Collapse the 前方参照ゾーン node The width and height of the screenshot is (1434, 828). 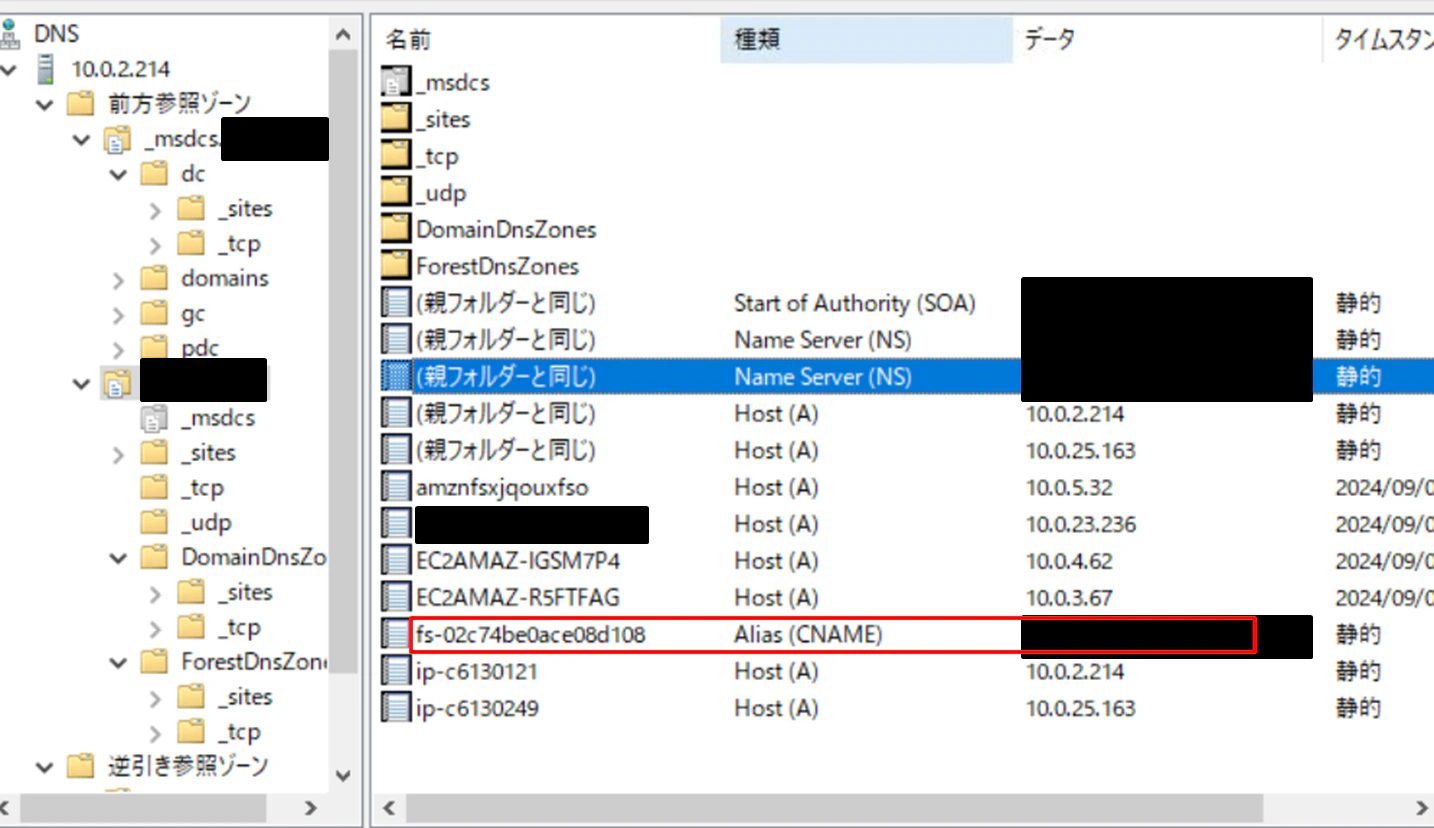point(45,104)
